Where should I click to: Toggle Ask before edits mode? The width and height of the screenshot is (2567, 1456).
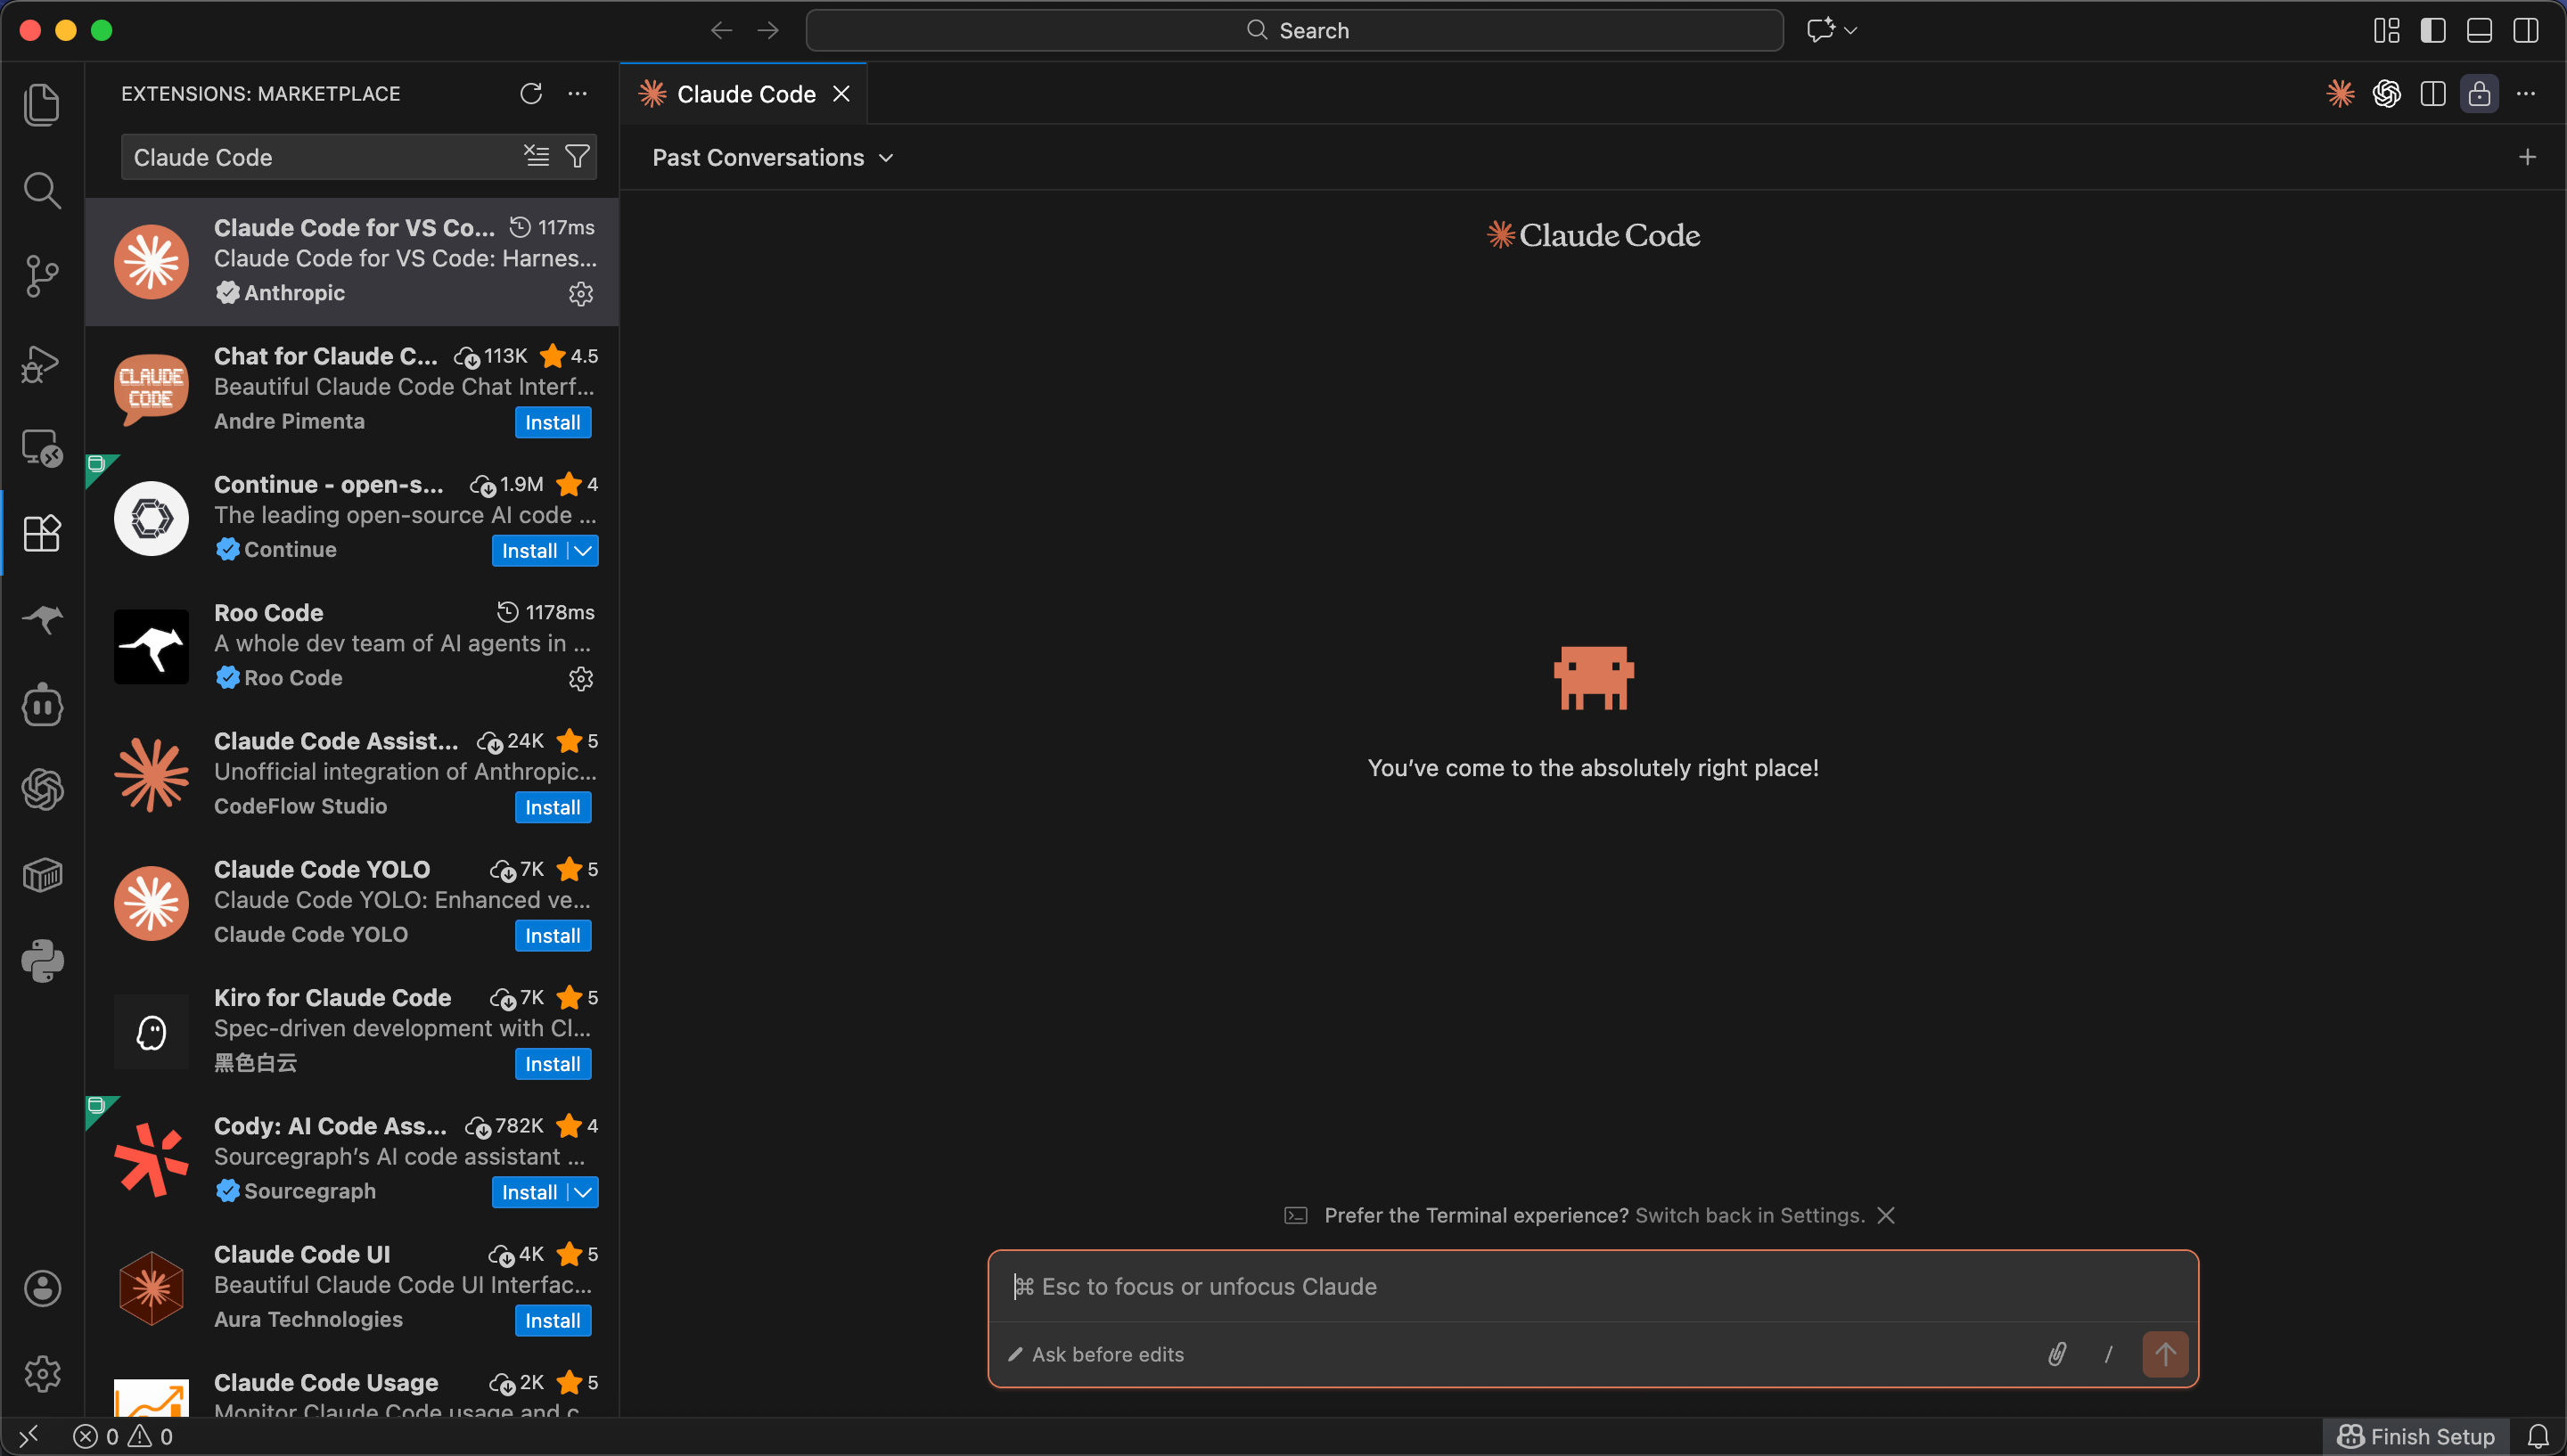tap(1096, 1354)
